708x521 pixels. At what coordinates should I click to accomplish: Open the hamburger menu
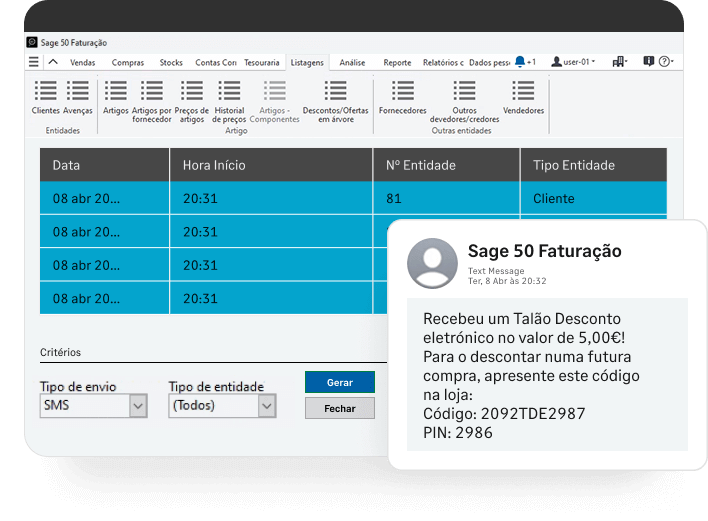point(33,62)
